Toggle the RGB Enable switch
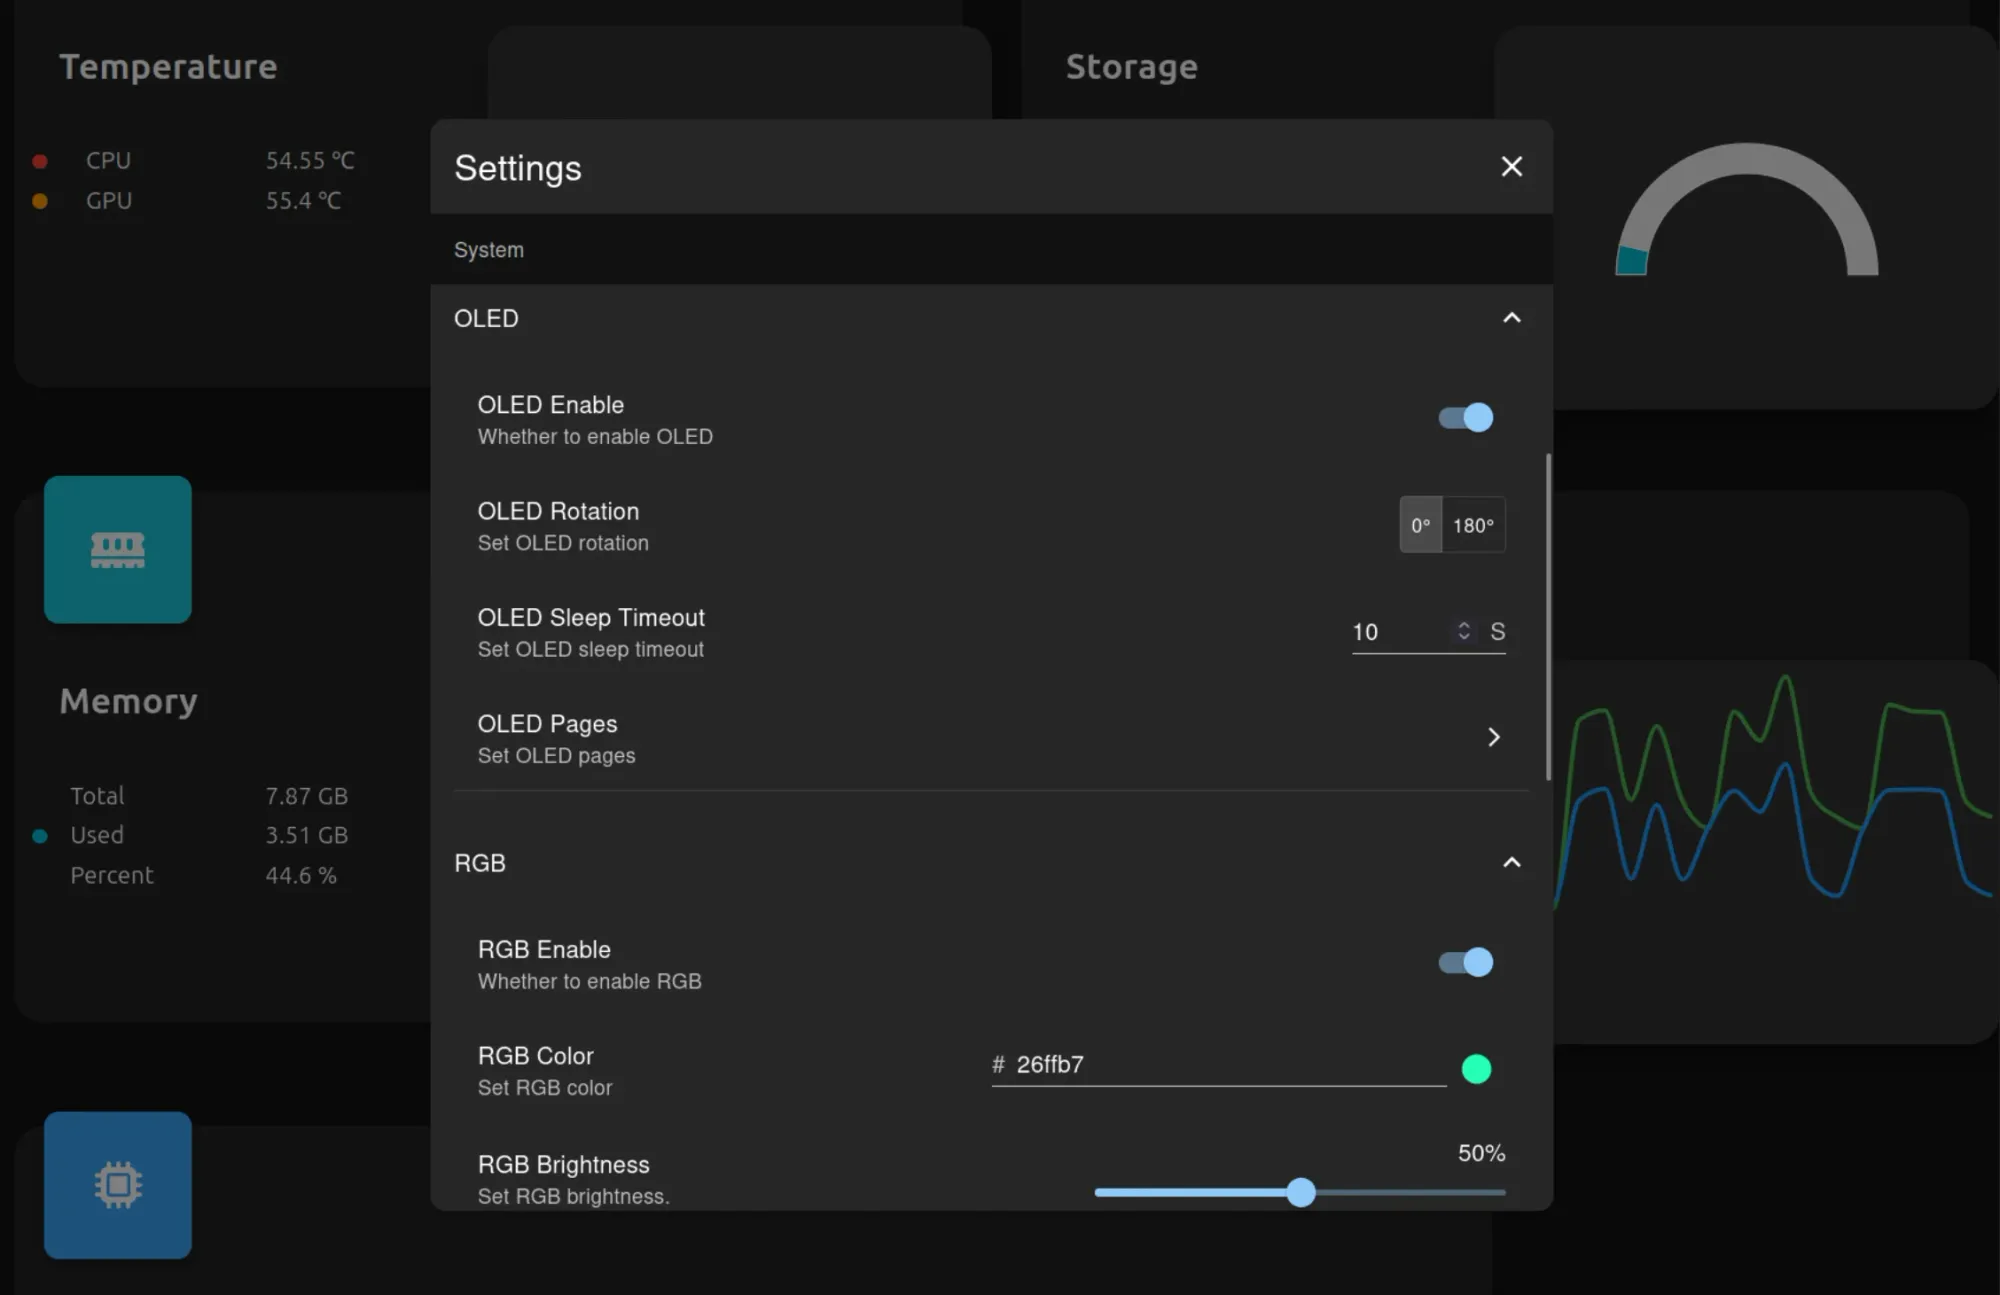2000x1295 pixels. point(1466,962)
